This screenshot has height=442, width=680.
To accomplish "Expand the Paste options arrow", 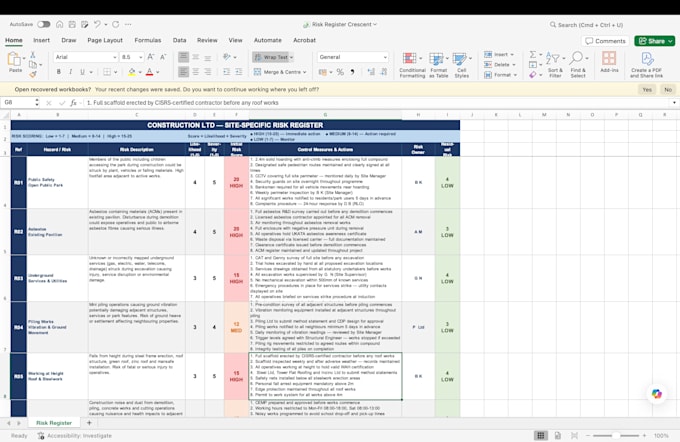I will 24,58.
